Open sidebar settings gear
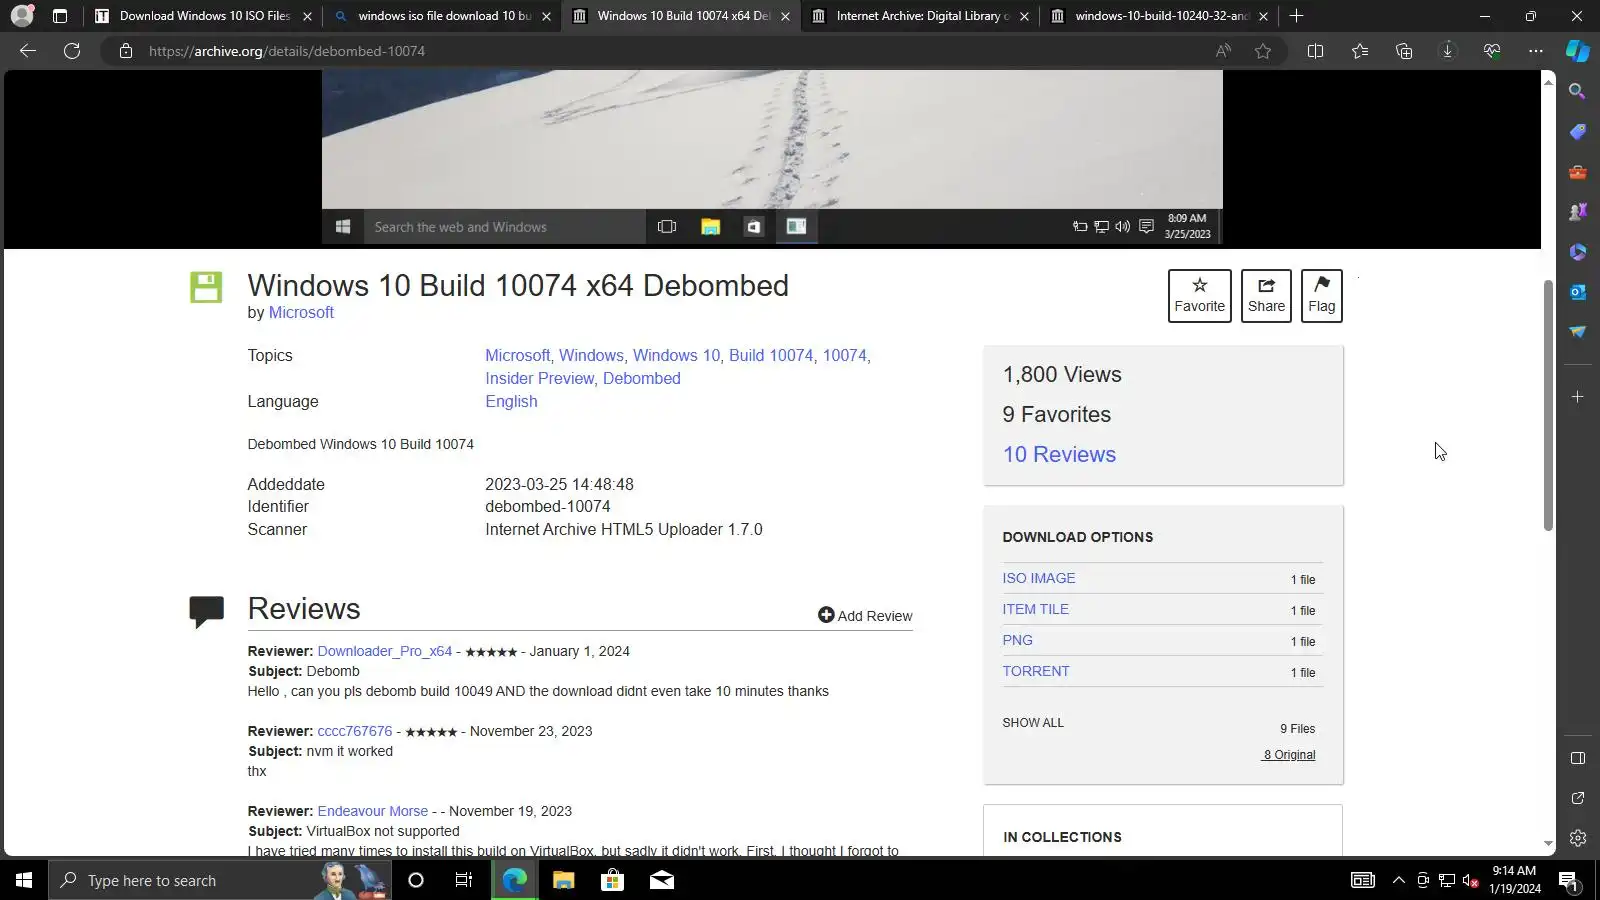1600x900 pixels. click(1578, 838)
